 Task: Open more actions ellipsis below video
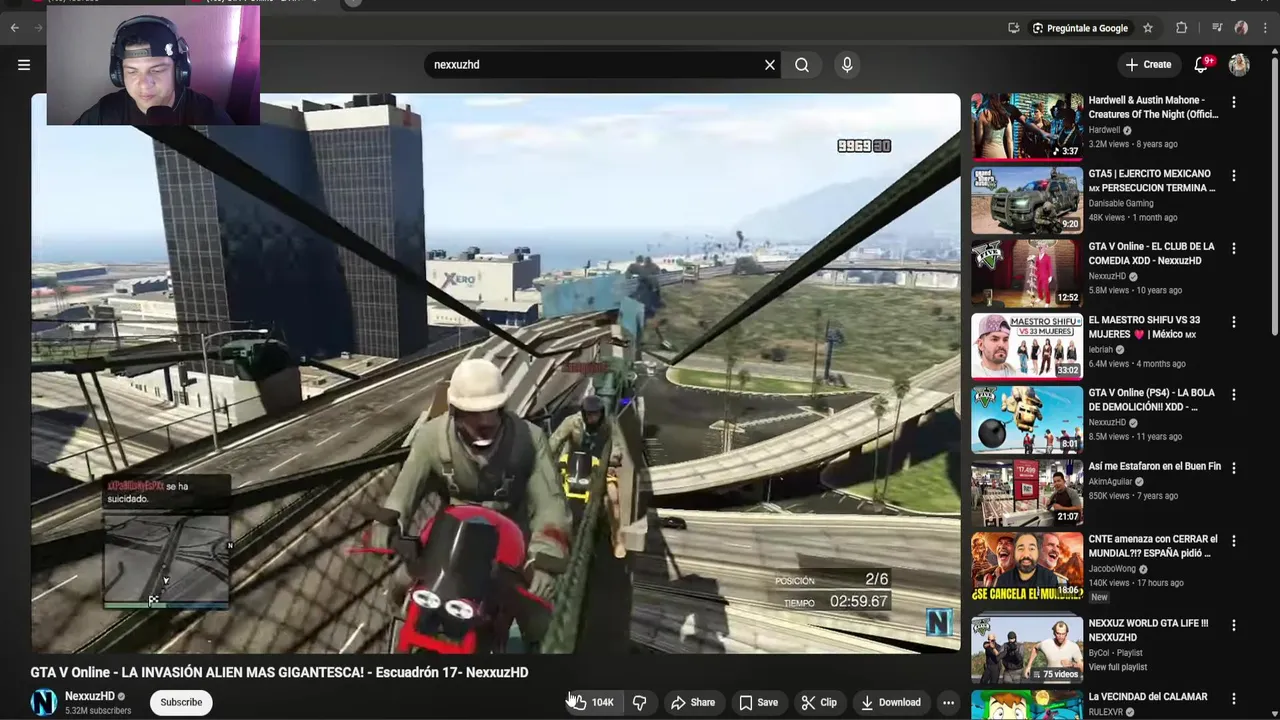click(x=948, y=702)
